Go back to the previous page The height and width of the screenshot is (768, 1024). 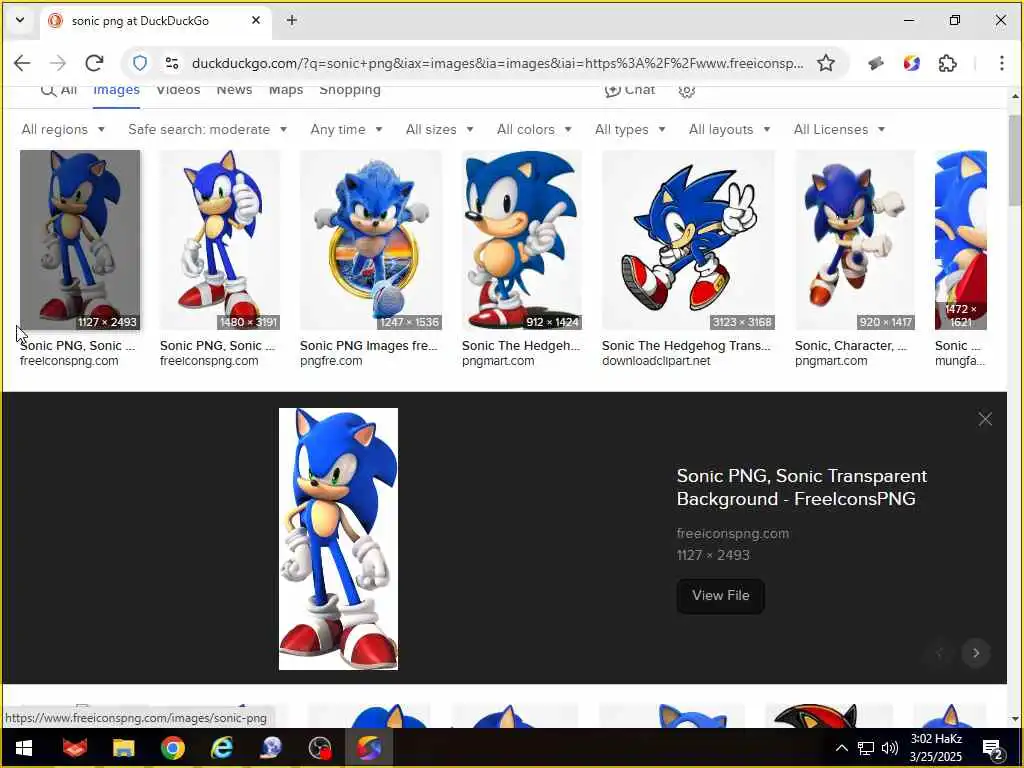[22, 63]
